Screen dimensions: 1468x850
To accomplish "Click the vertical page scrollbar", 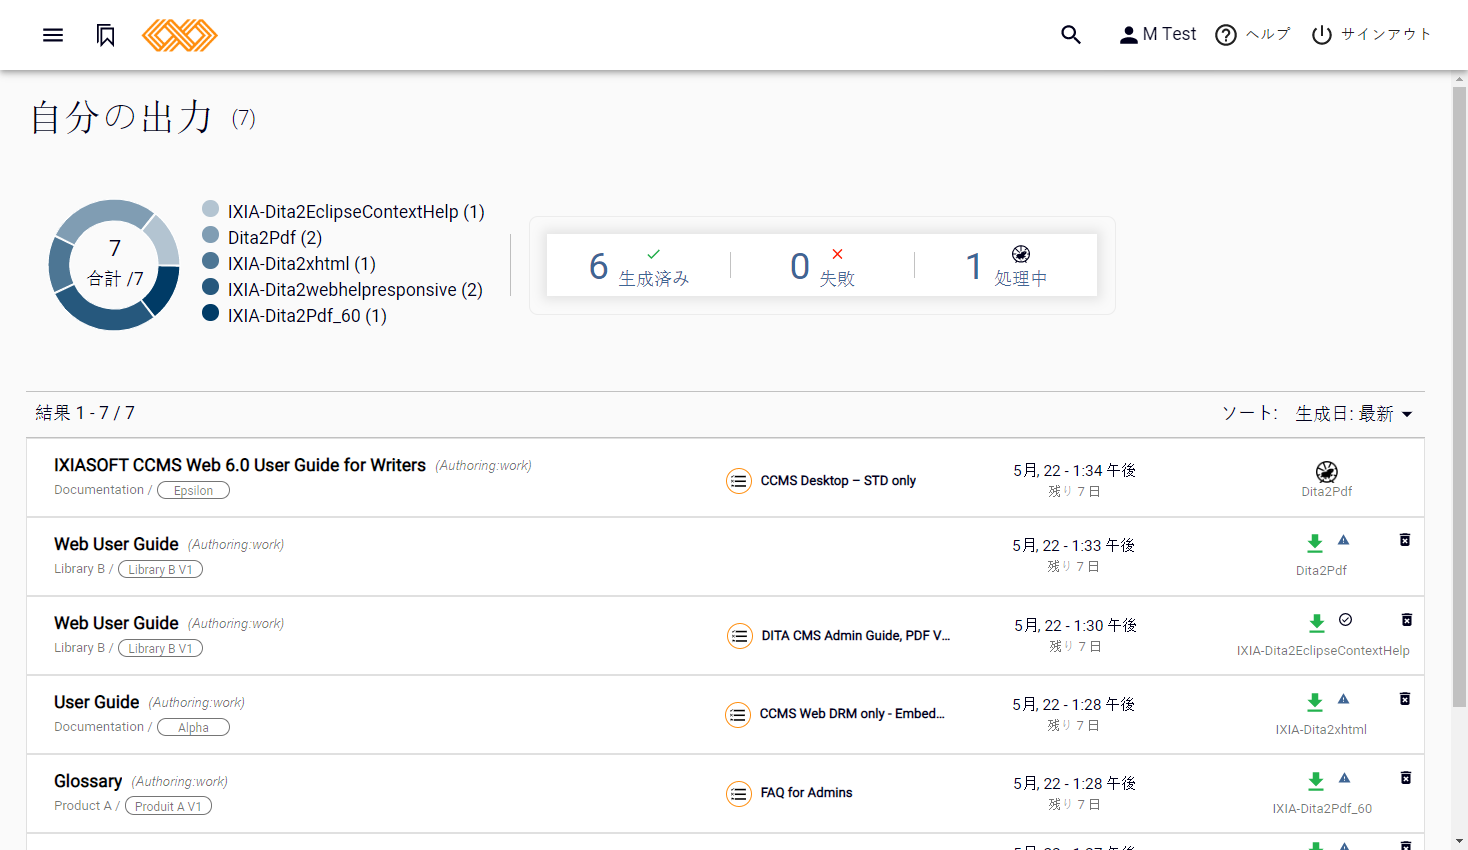I will (1459, 395).
